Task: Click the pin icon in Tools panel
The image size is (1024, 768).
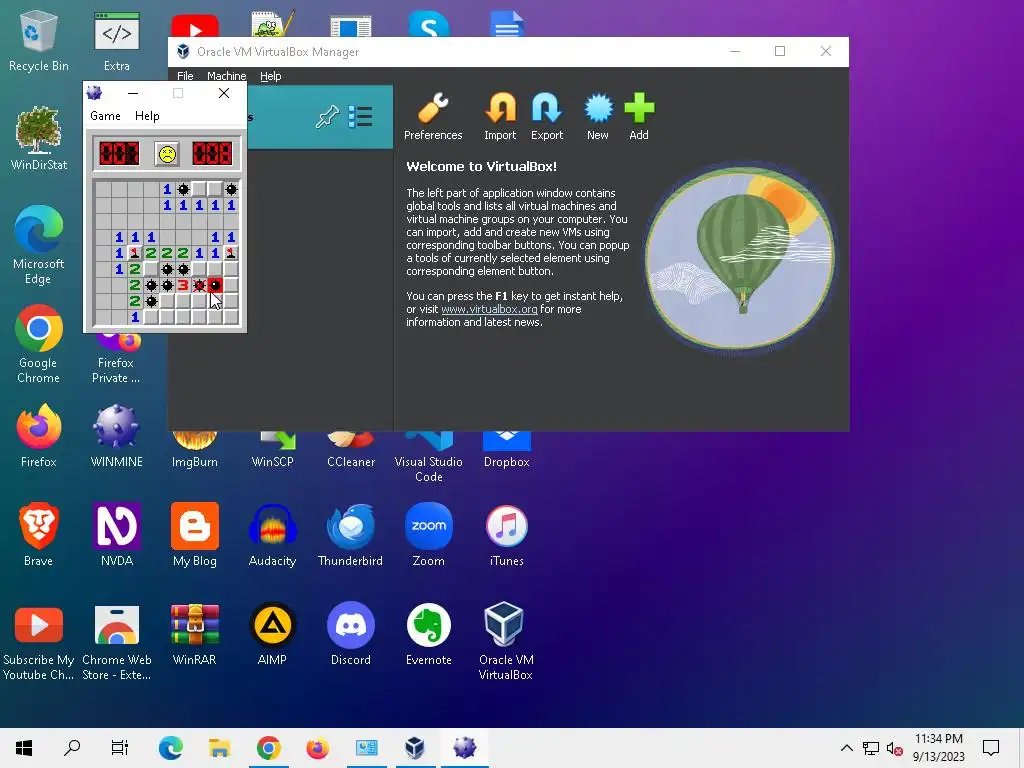Action: [327, 118]
